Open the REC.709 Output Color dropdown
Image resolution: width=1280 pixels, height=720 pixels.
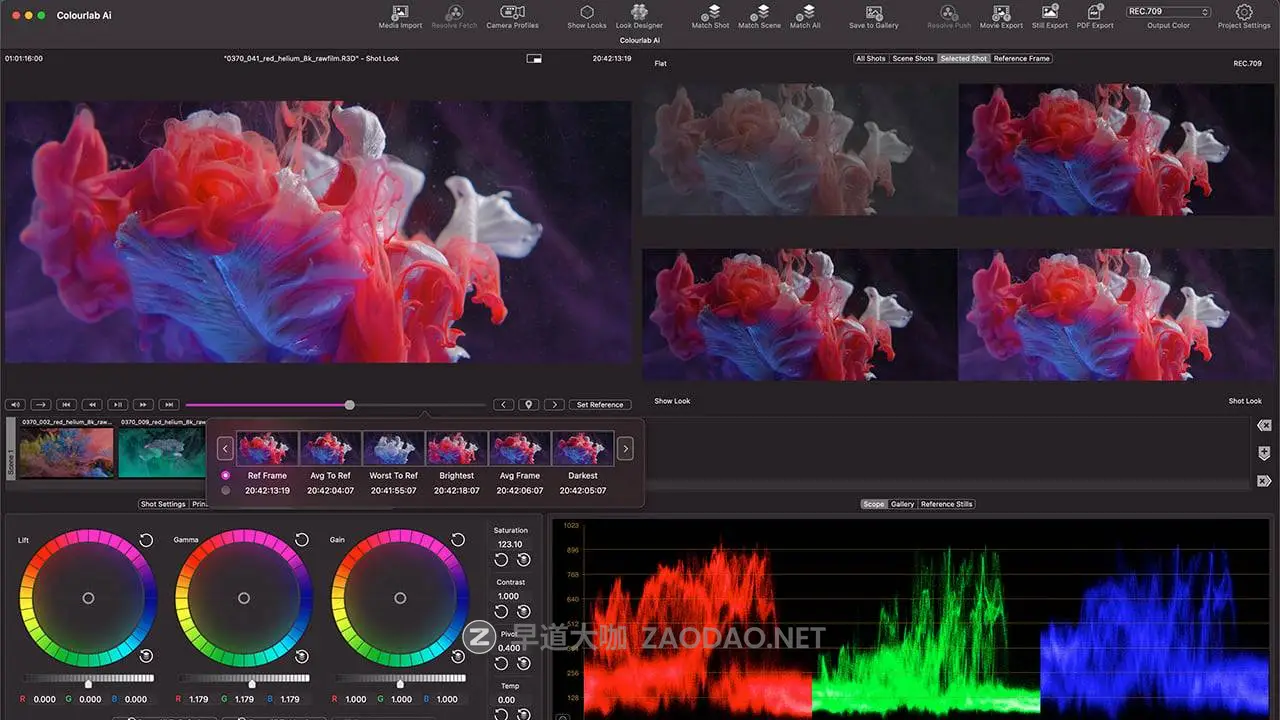pos(1168,12)
